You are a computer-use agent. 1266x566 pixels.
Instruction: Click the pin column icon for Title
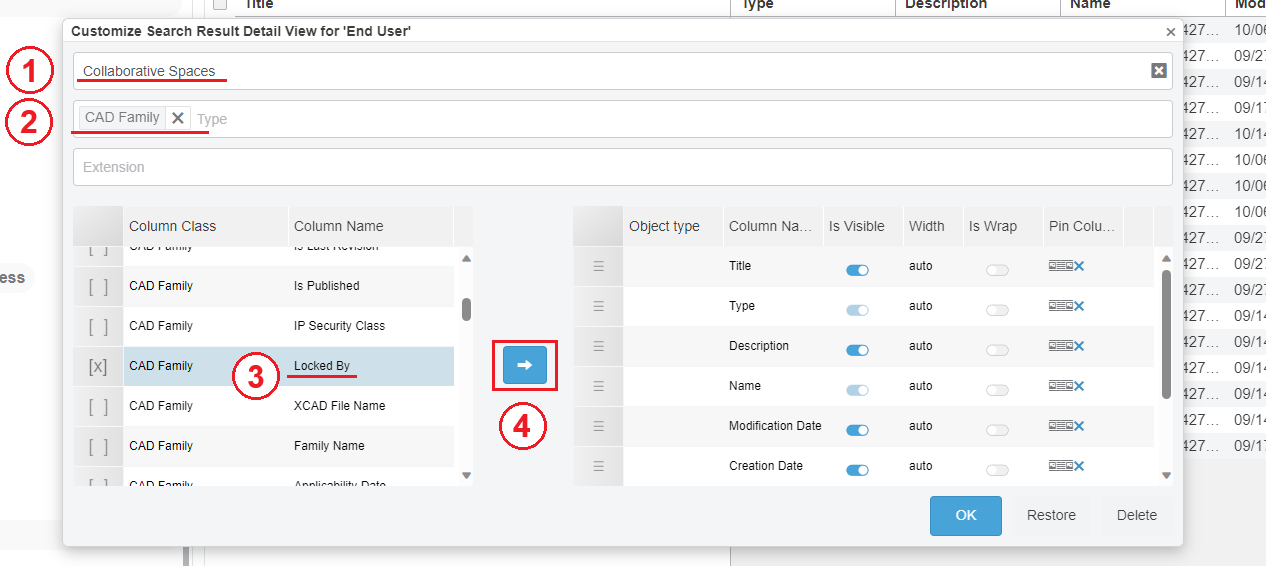tap(1060, 266)
